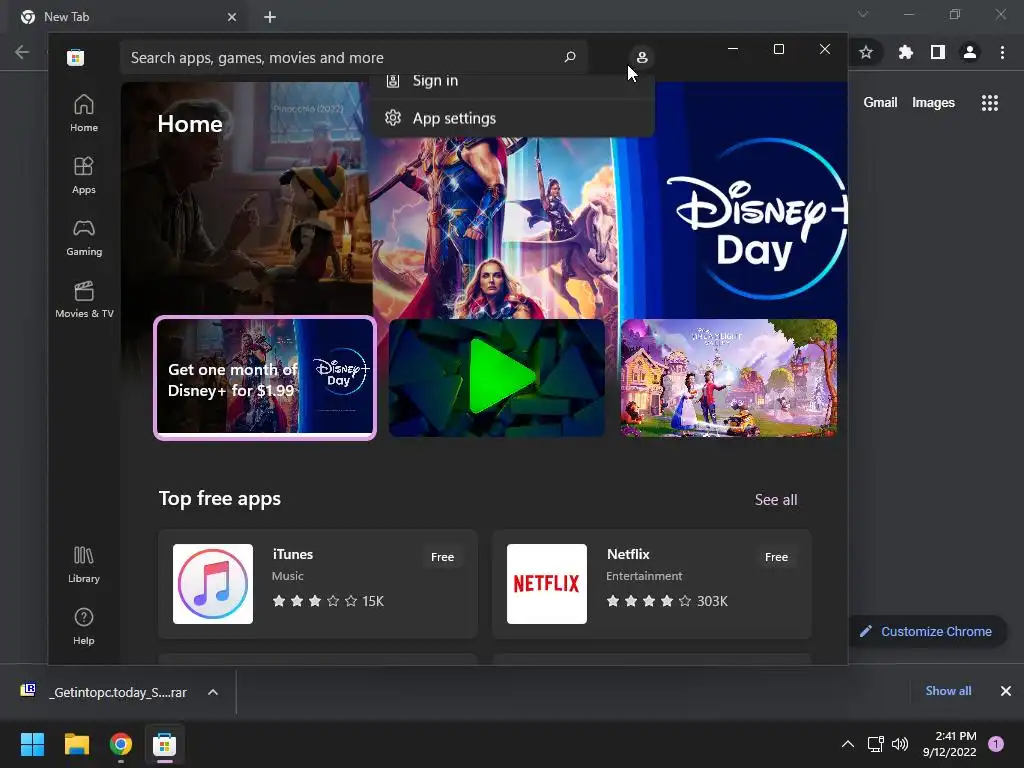Close the New Tab tab in Chrome
The height and width of the screenshot is (768, 1024).
(232, 17)
